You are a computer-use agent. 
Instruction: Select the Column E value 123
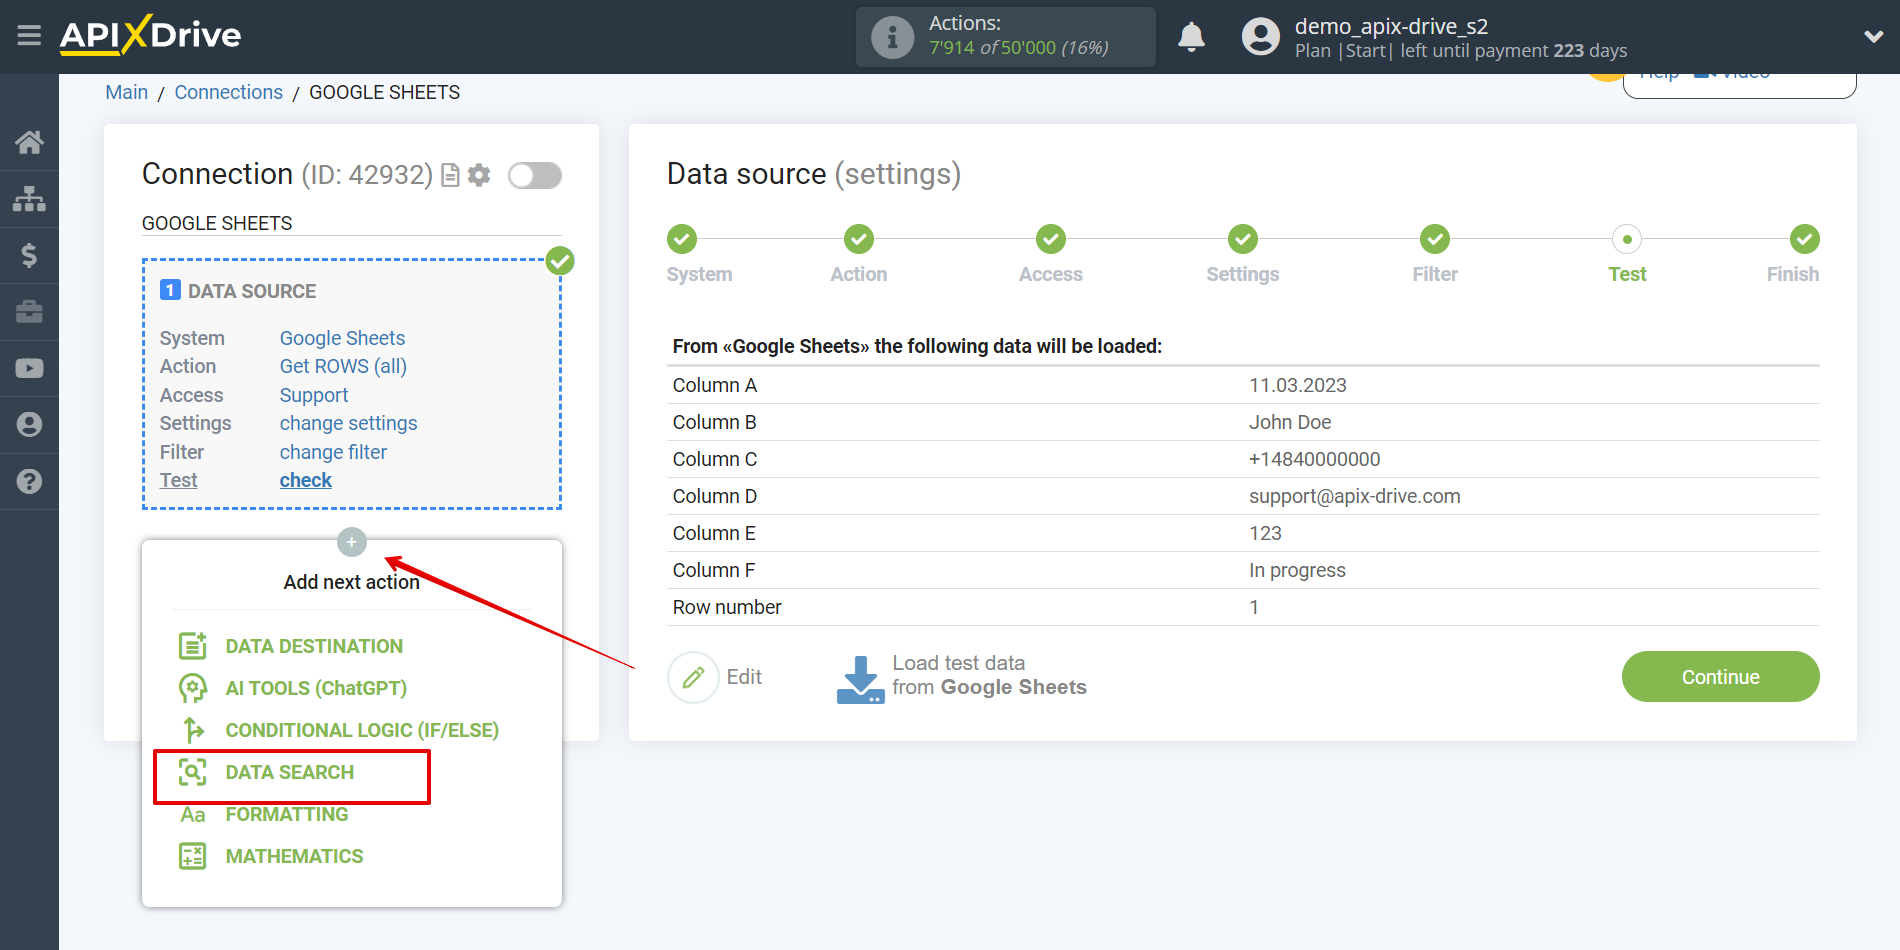click(x=1265, y=533)
